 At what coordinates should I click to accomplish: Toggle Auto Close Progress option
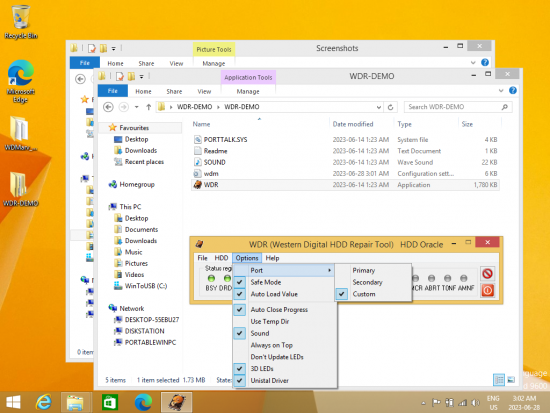285,309
